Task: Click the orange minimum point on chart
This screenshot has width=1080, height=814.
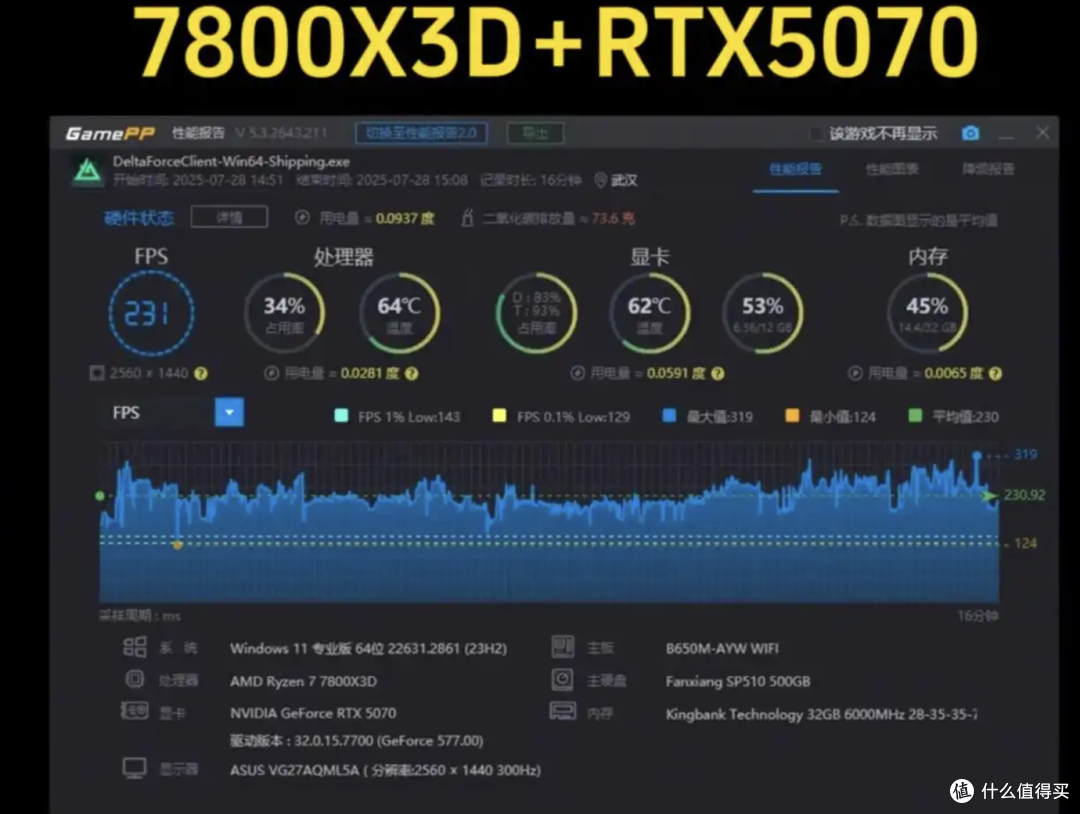Action: point(178,545)
